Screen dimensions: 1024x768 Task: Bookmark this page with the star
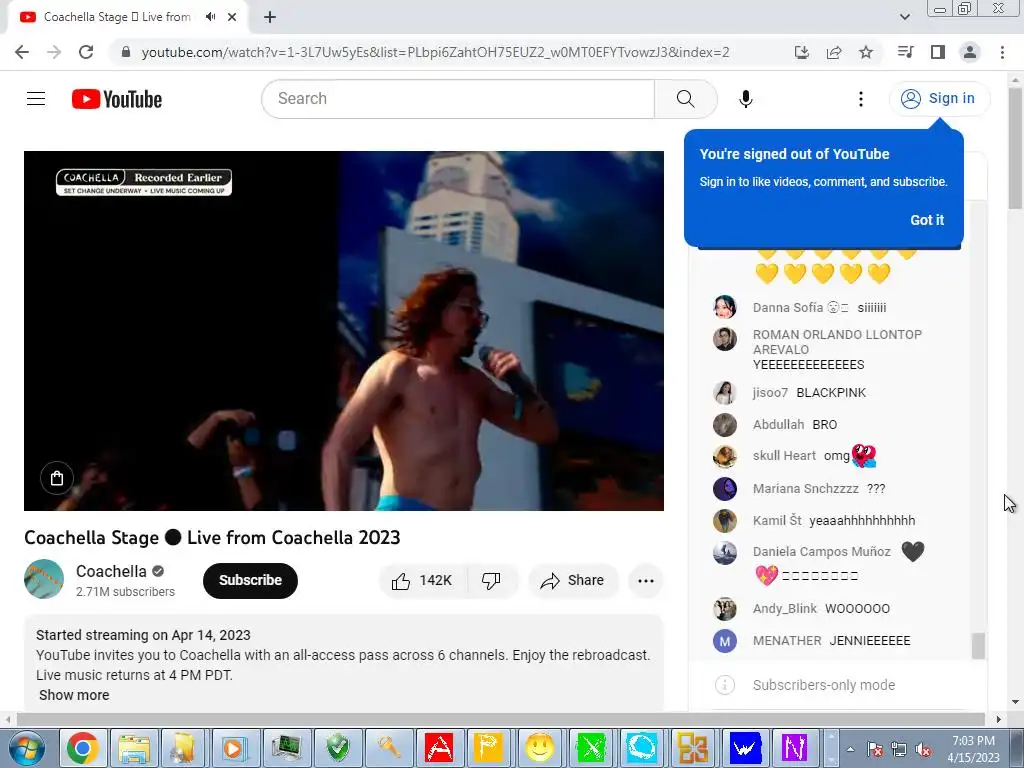[x=866, y=52]
